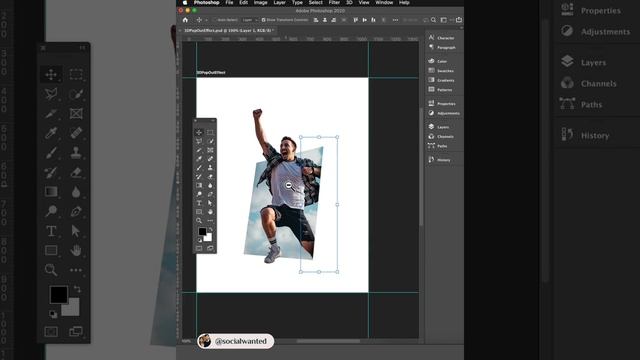This screenshot has height=360, width=640.
Task: Open workspace switcher icon in options bar
Action: (444, 20)
